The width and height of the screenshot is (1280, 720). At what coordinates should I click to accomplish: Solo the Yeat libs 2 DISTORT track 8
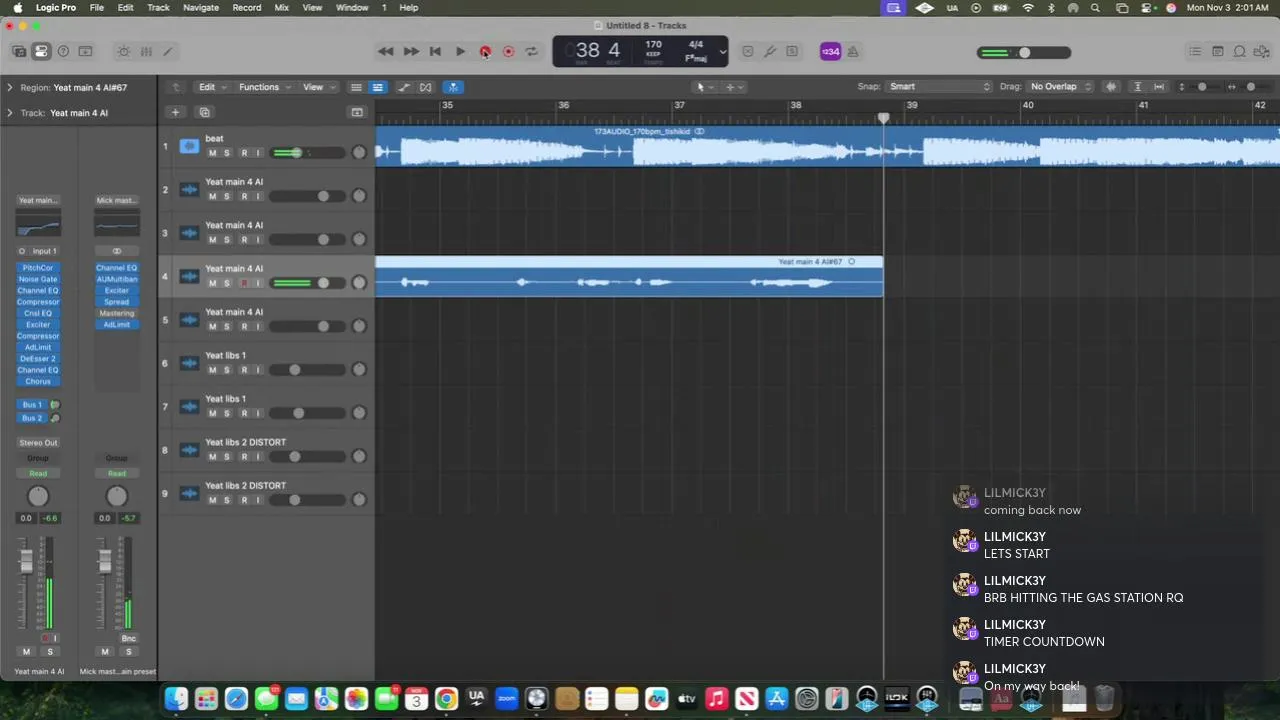[x=227, y=456]
